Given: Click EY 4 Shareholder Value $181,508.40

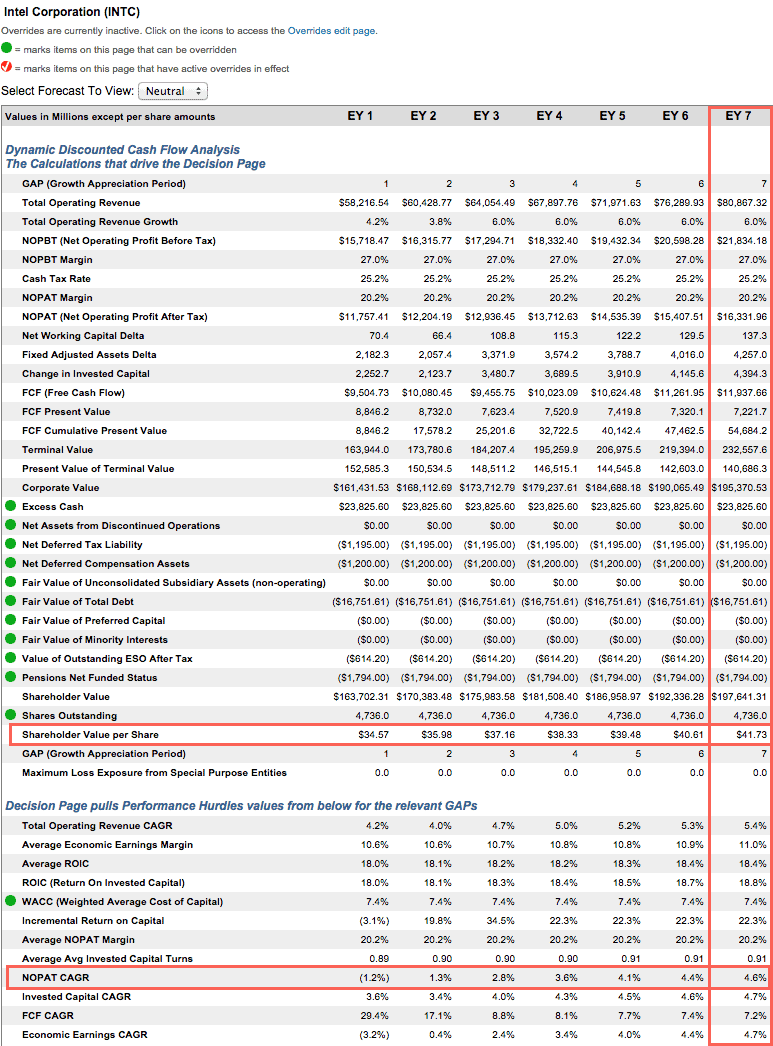Looking at the screenshot, I should [550, 696].
